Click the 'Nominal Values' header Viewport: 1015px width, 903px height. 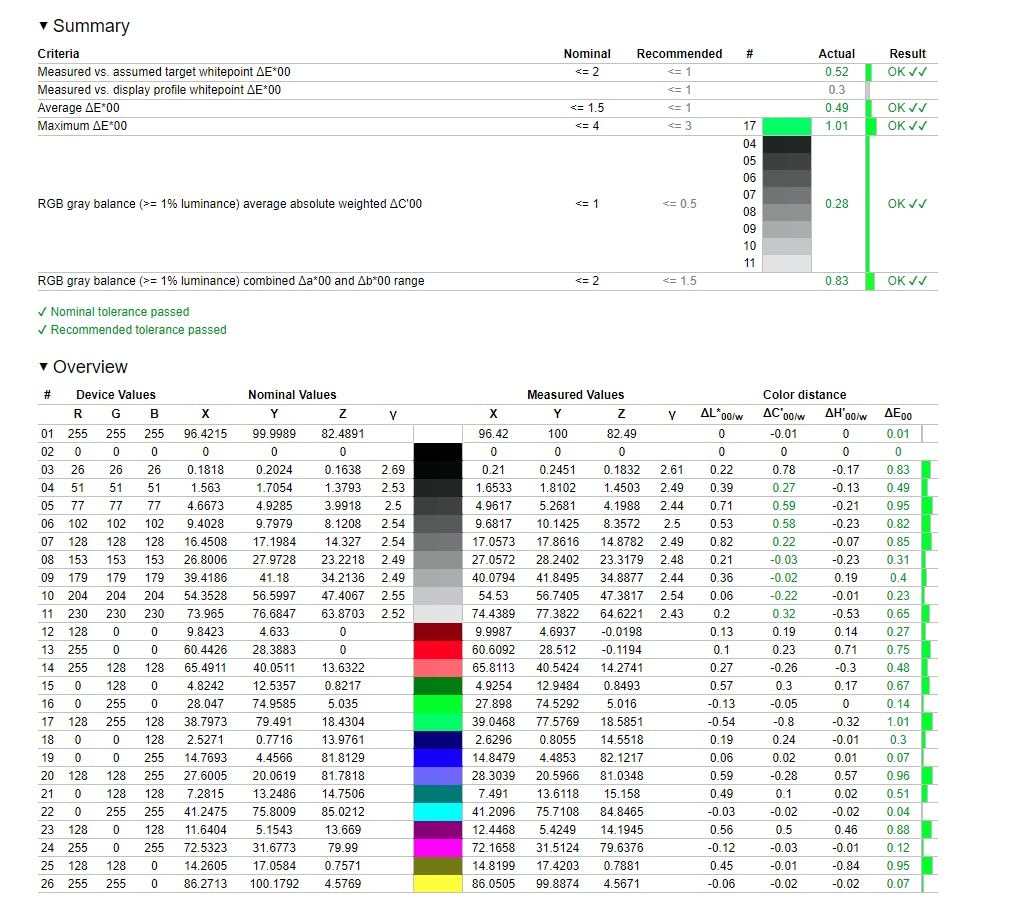[x=292, y=395]
